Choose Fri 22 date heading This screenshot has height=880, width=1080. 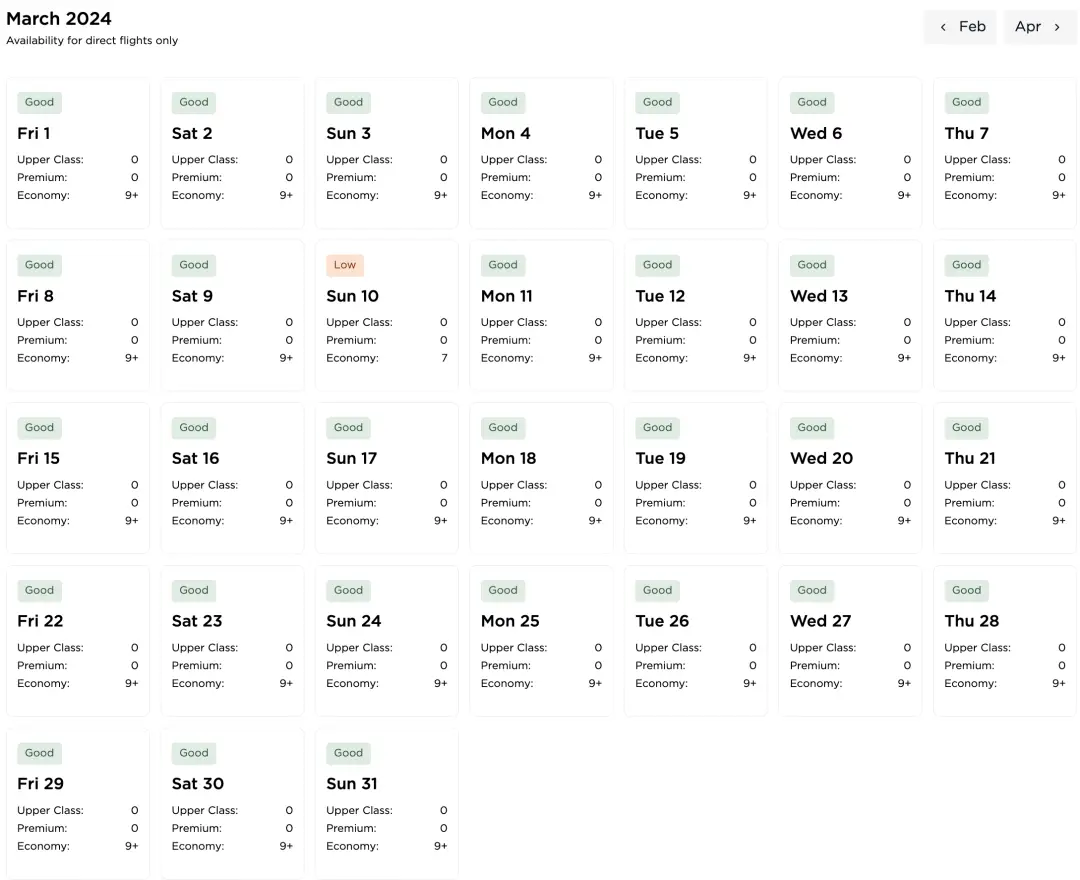coord(40,621)
